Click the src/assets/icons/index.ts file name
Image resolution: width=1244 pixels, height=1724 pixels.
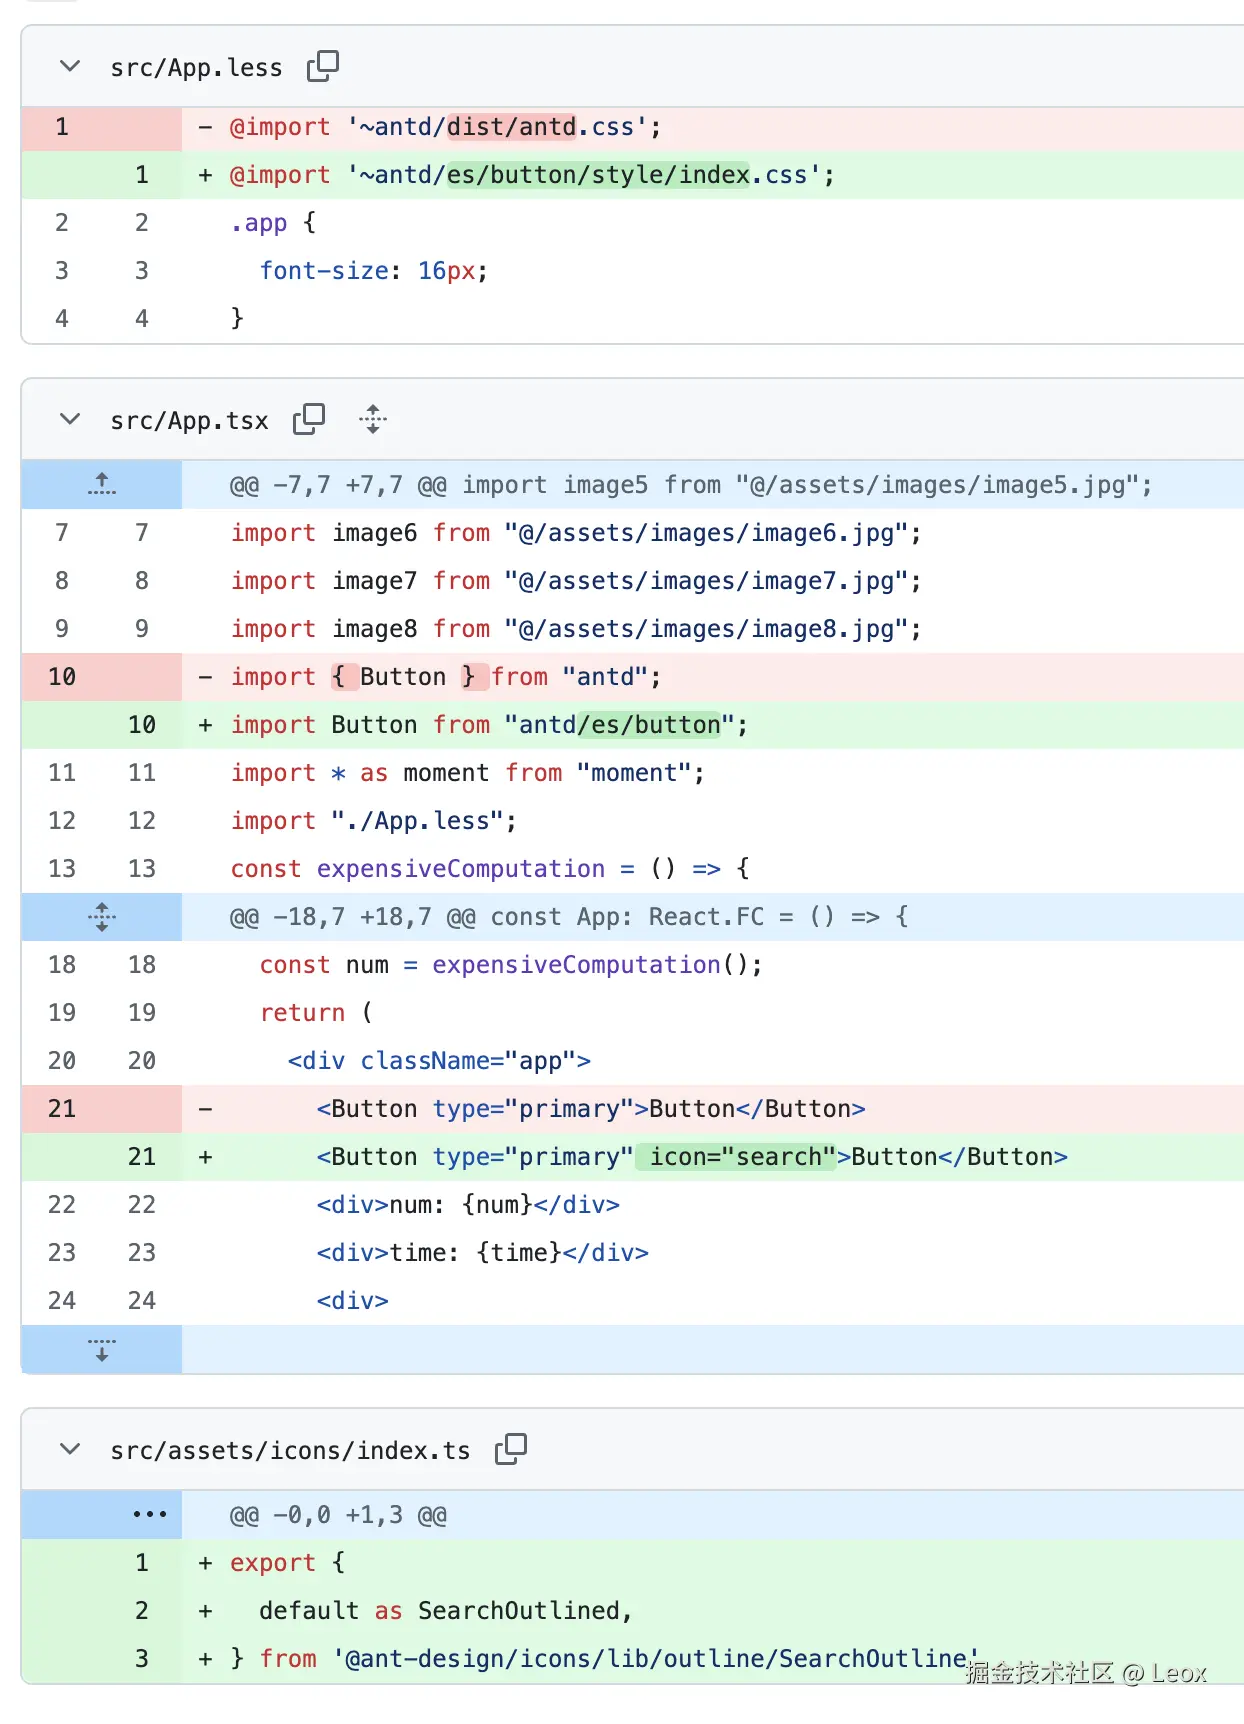point(290,1451)
